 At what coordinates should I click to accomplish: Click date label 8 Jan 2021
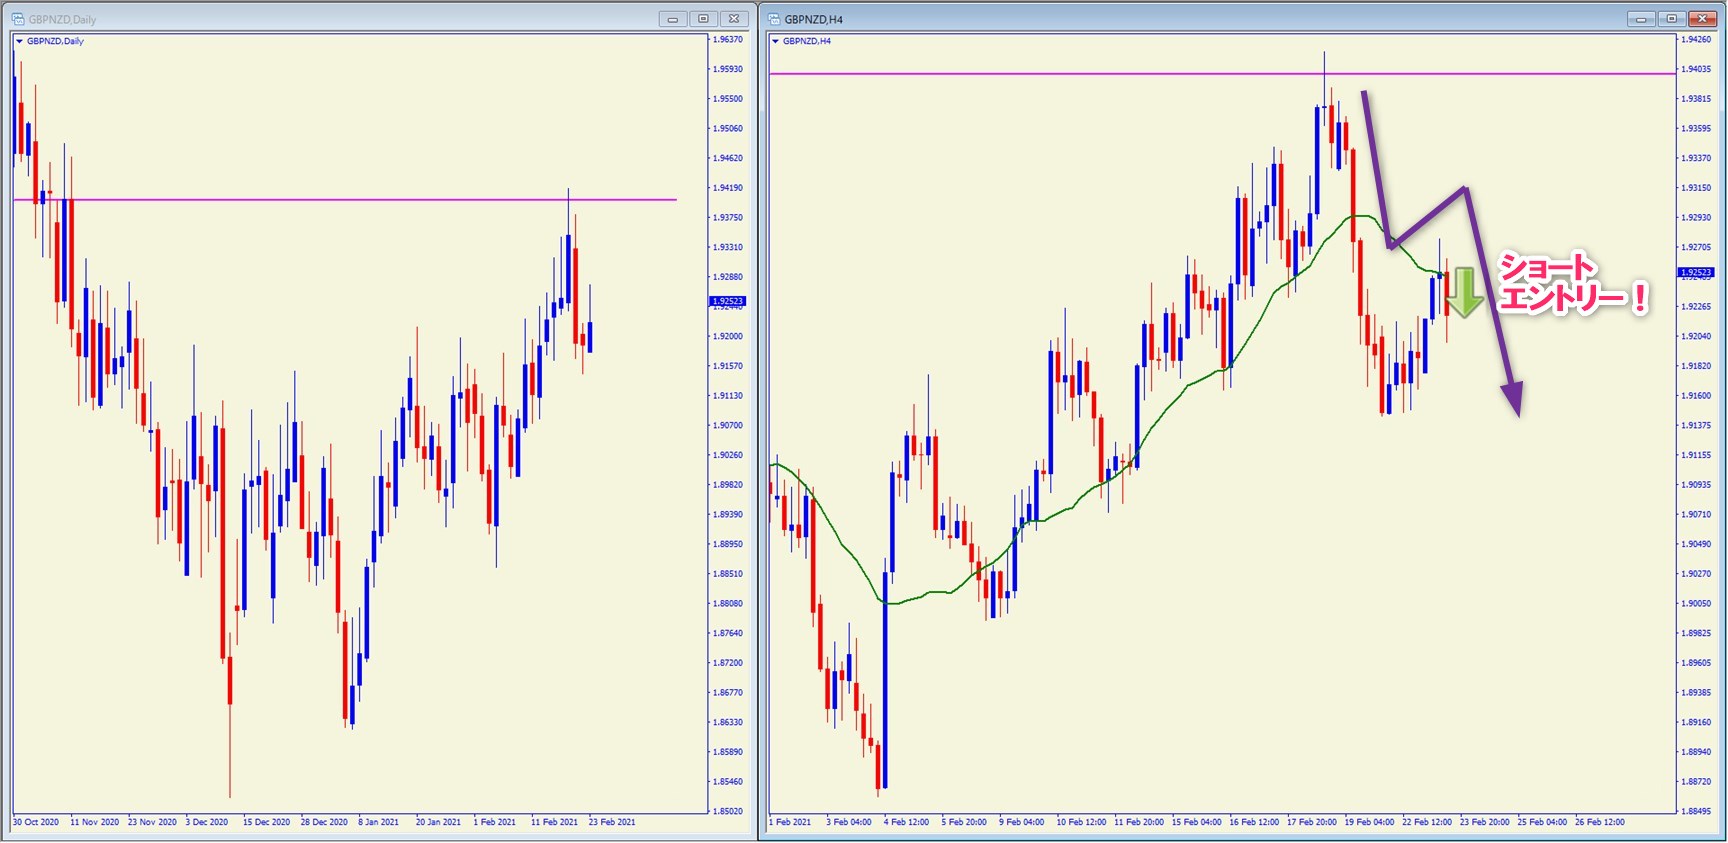click(x=379, y=822)
